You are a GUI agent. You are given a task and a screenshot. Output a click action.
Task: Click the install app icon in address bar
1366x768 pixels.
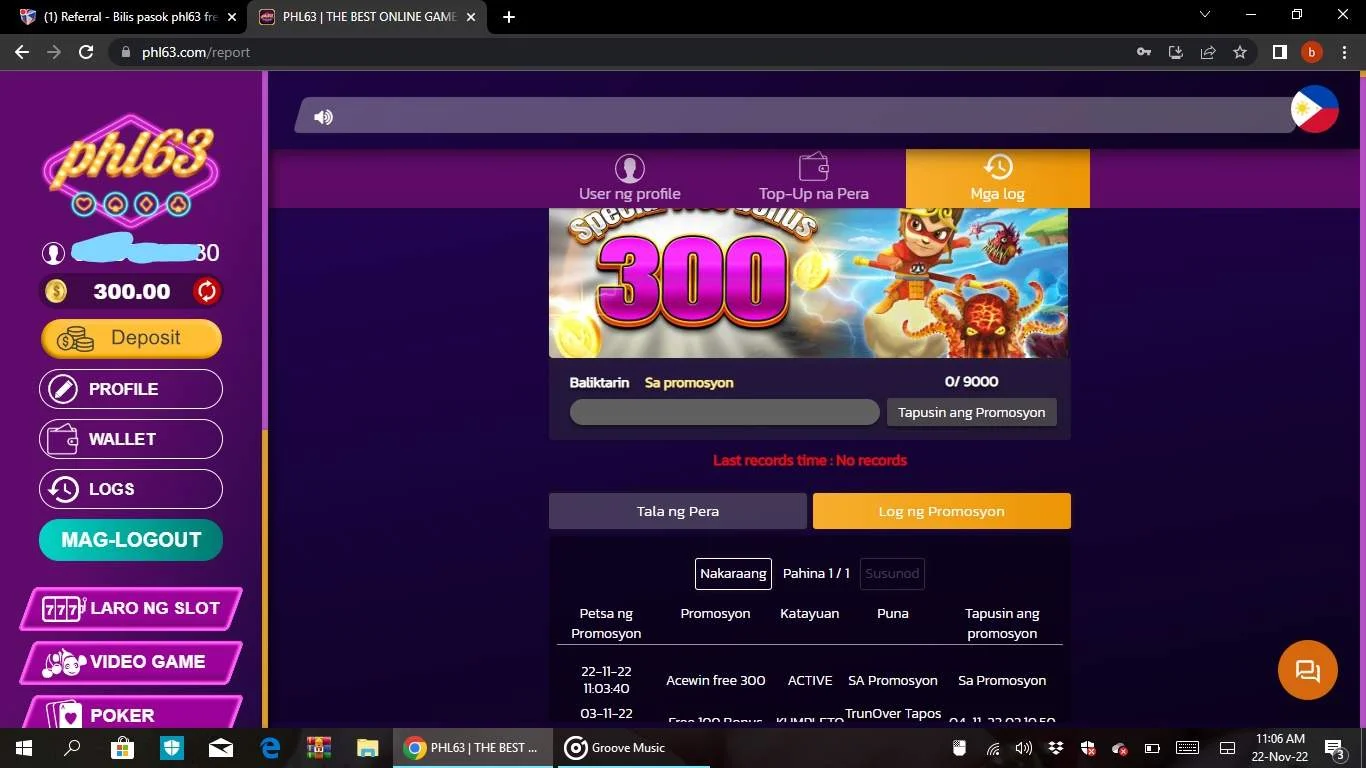(x=1176, y=52)
